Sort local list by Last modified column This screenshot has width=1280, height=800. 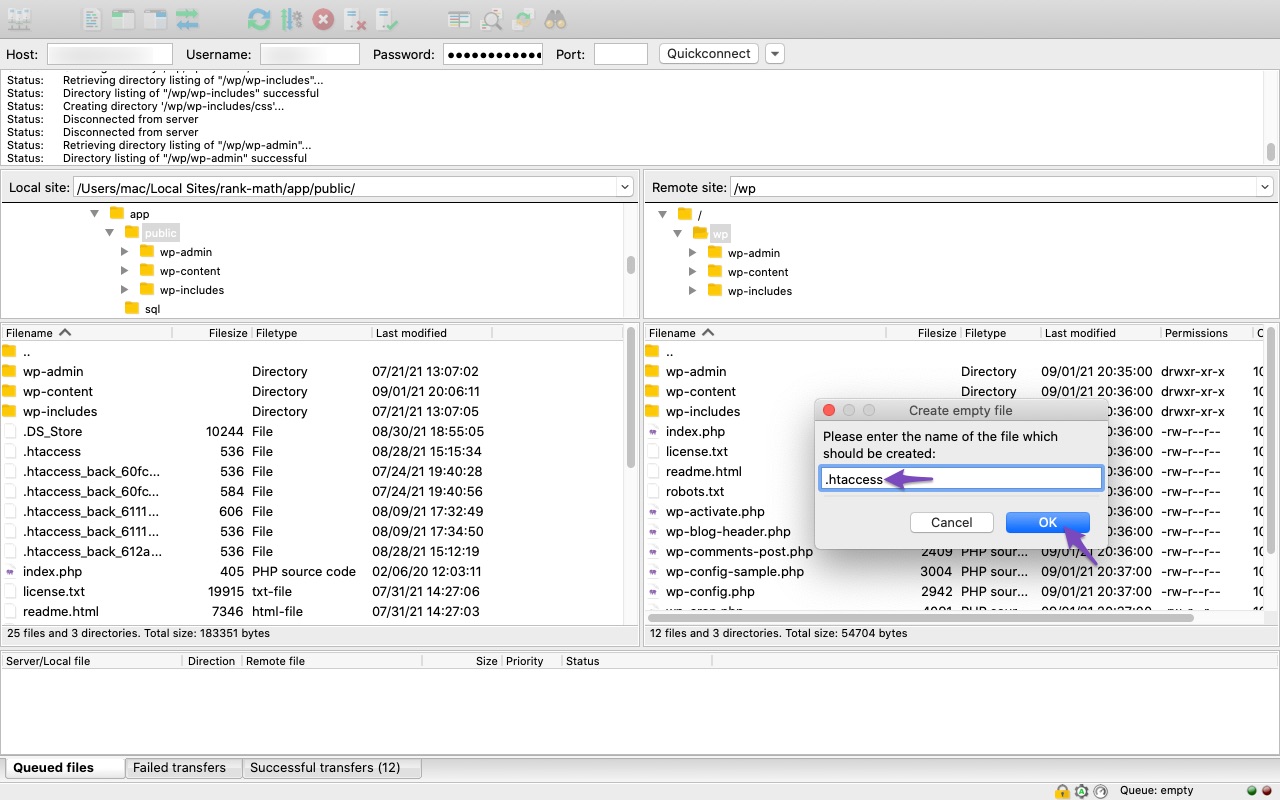[x=432, y=333]
